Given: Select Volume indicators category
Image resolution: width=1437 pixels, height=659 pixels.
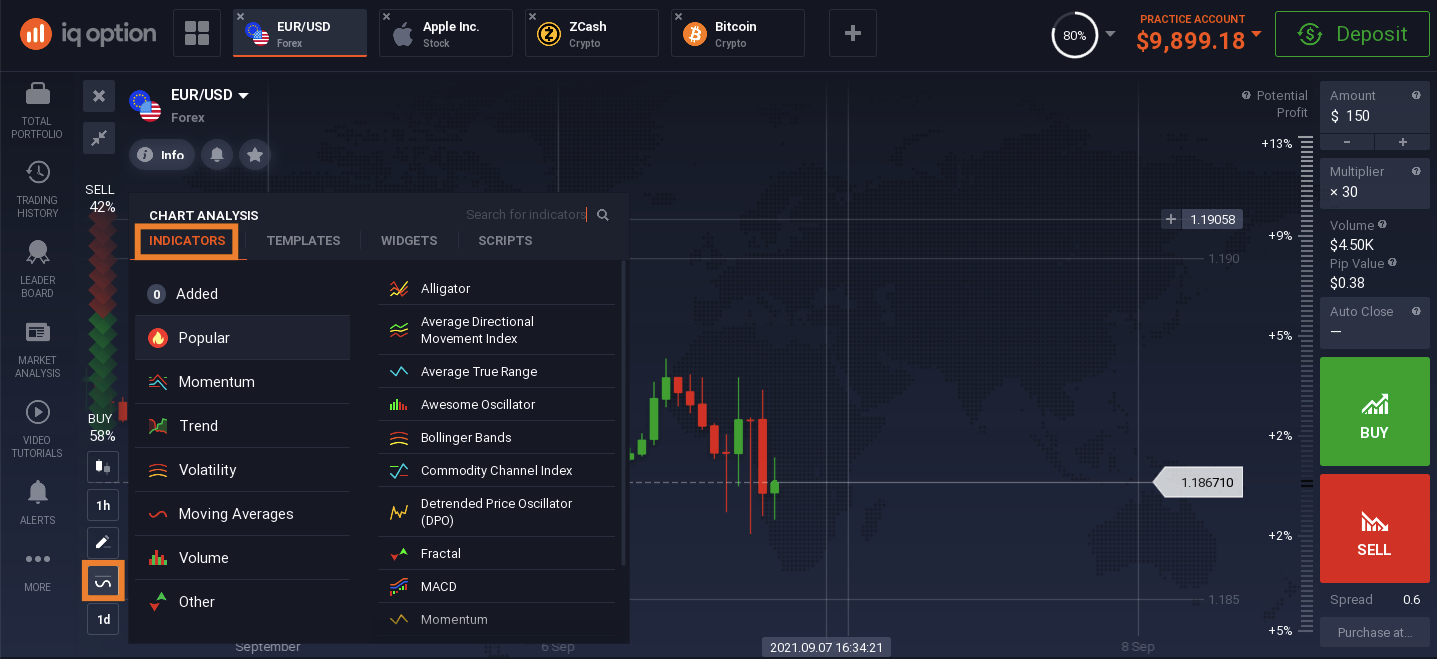Looking at the screenshot, I should 243,558.
